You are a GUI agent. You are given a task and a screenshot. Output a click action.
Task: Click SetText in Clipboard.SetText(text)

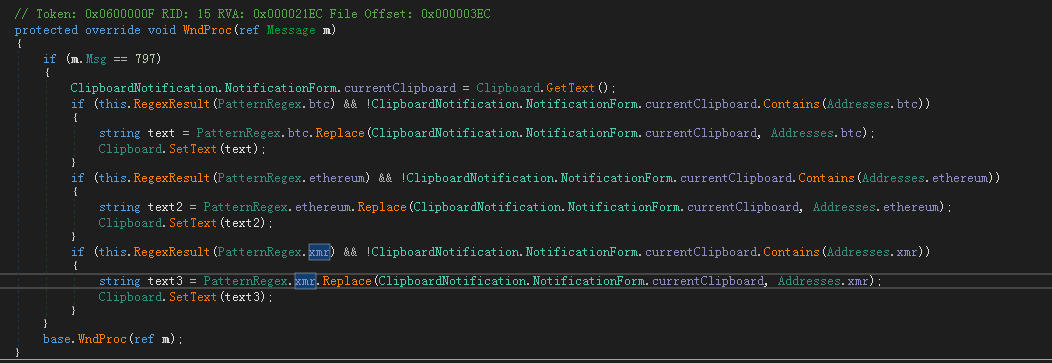pos(193,149)
